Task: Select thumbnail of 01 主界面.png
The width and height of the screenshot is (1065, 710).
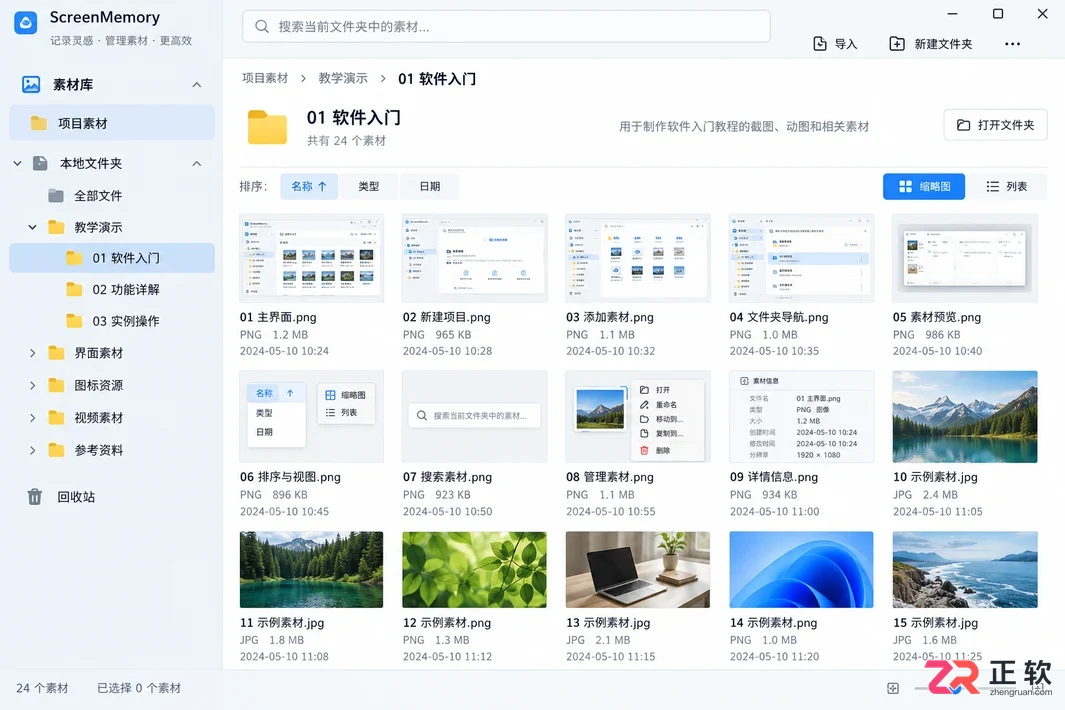Action: pyautogui.click(x=311, y=258)
